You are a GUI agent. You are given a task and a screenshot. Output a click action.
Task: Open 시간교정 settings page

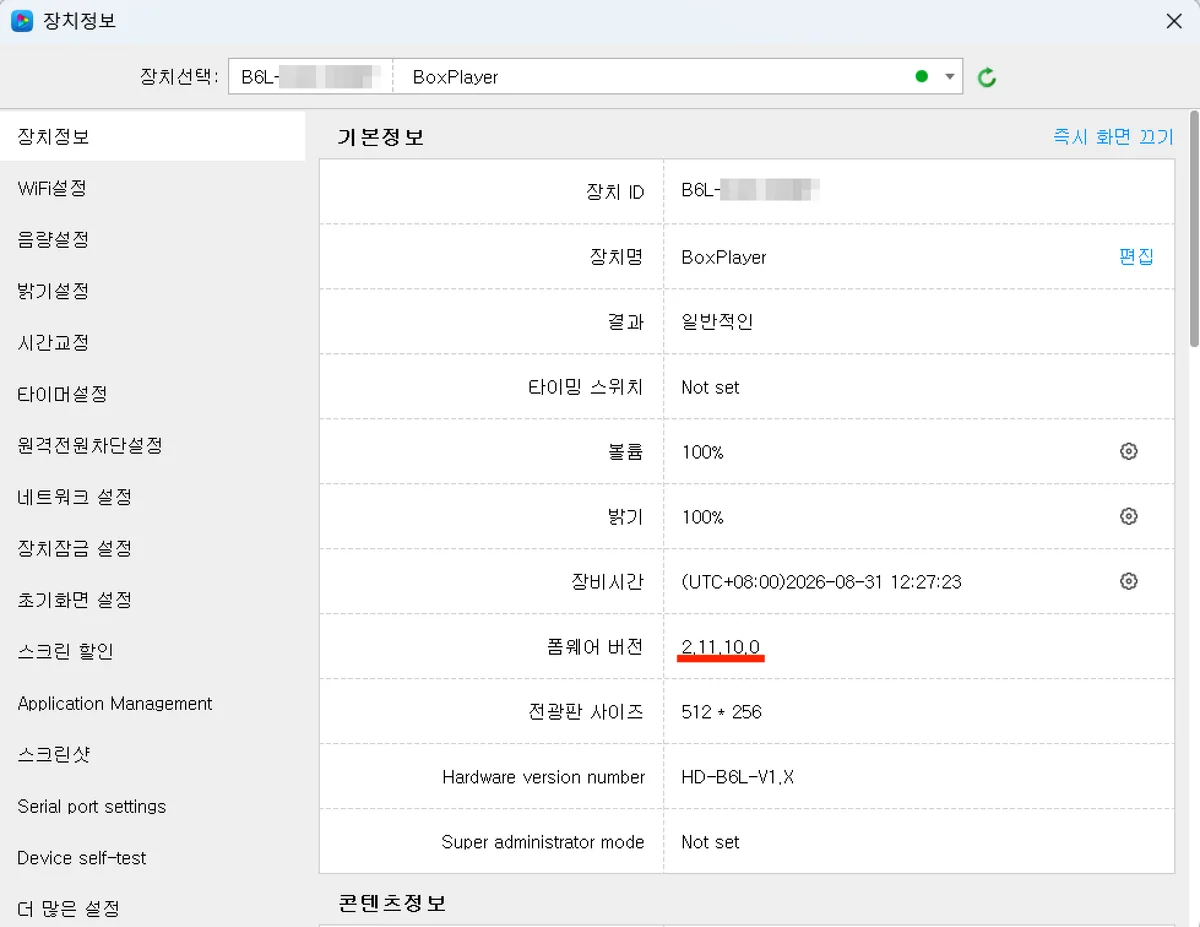pyautogui.click(x=53, y=342)
